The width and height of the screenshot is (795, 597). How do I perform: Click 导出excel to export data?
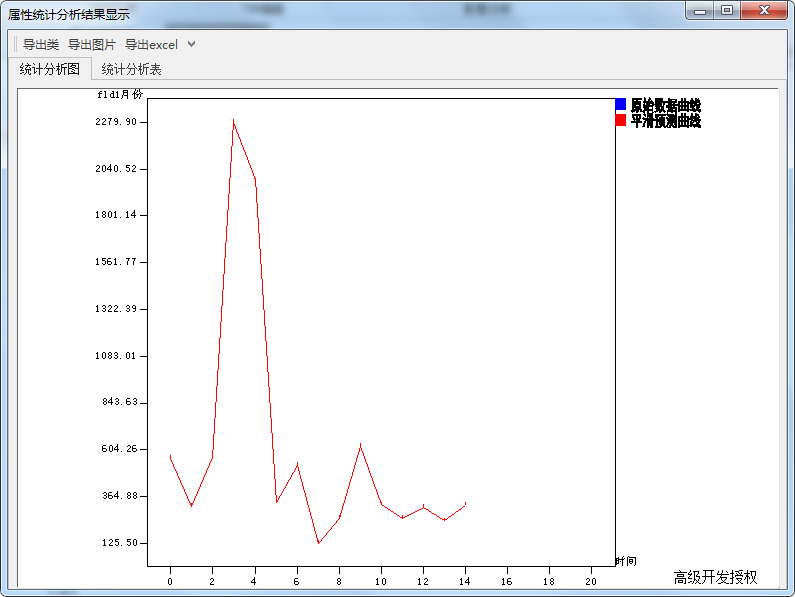[151, 45]
